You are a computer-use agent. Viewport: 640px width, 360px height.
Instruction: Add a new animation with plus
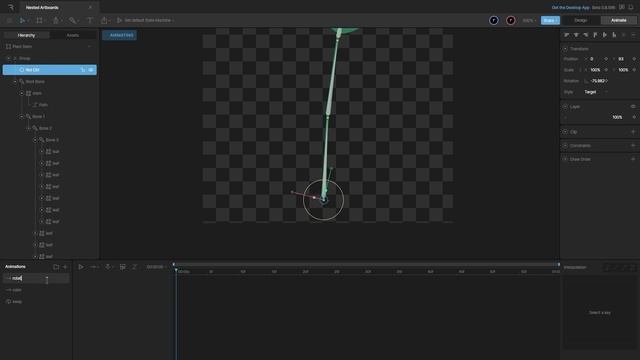click(x=65, y=267)
